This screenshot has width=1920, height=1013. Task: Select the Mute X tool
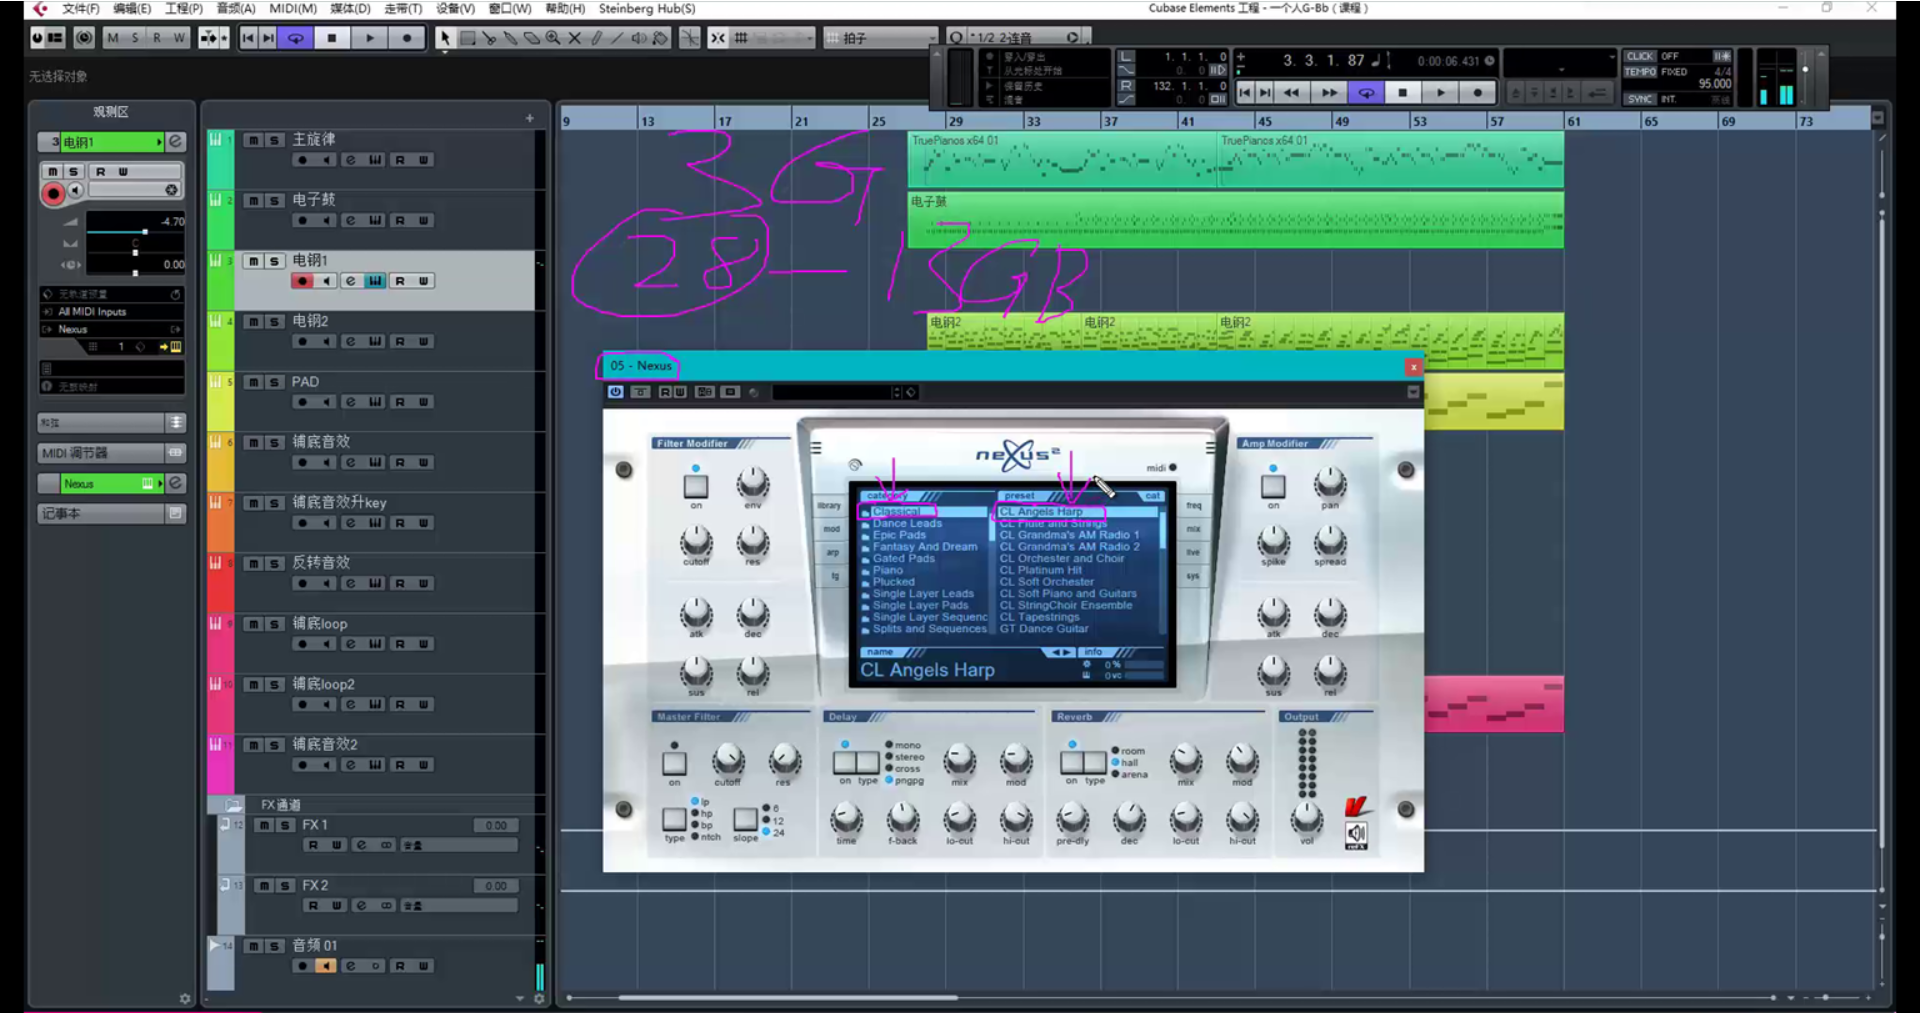click(x=575, y=38)
